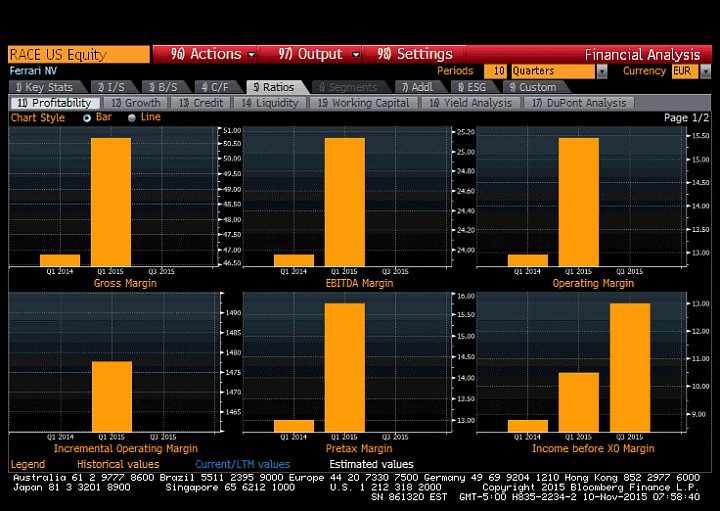Click the Q1 2015 bar in Incremental Operating Margin

112,397
